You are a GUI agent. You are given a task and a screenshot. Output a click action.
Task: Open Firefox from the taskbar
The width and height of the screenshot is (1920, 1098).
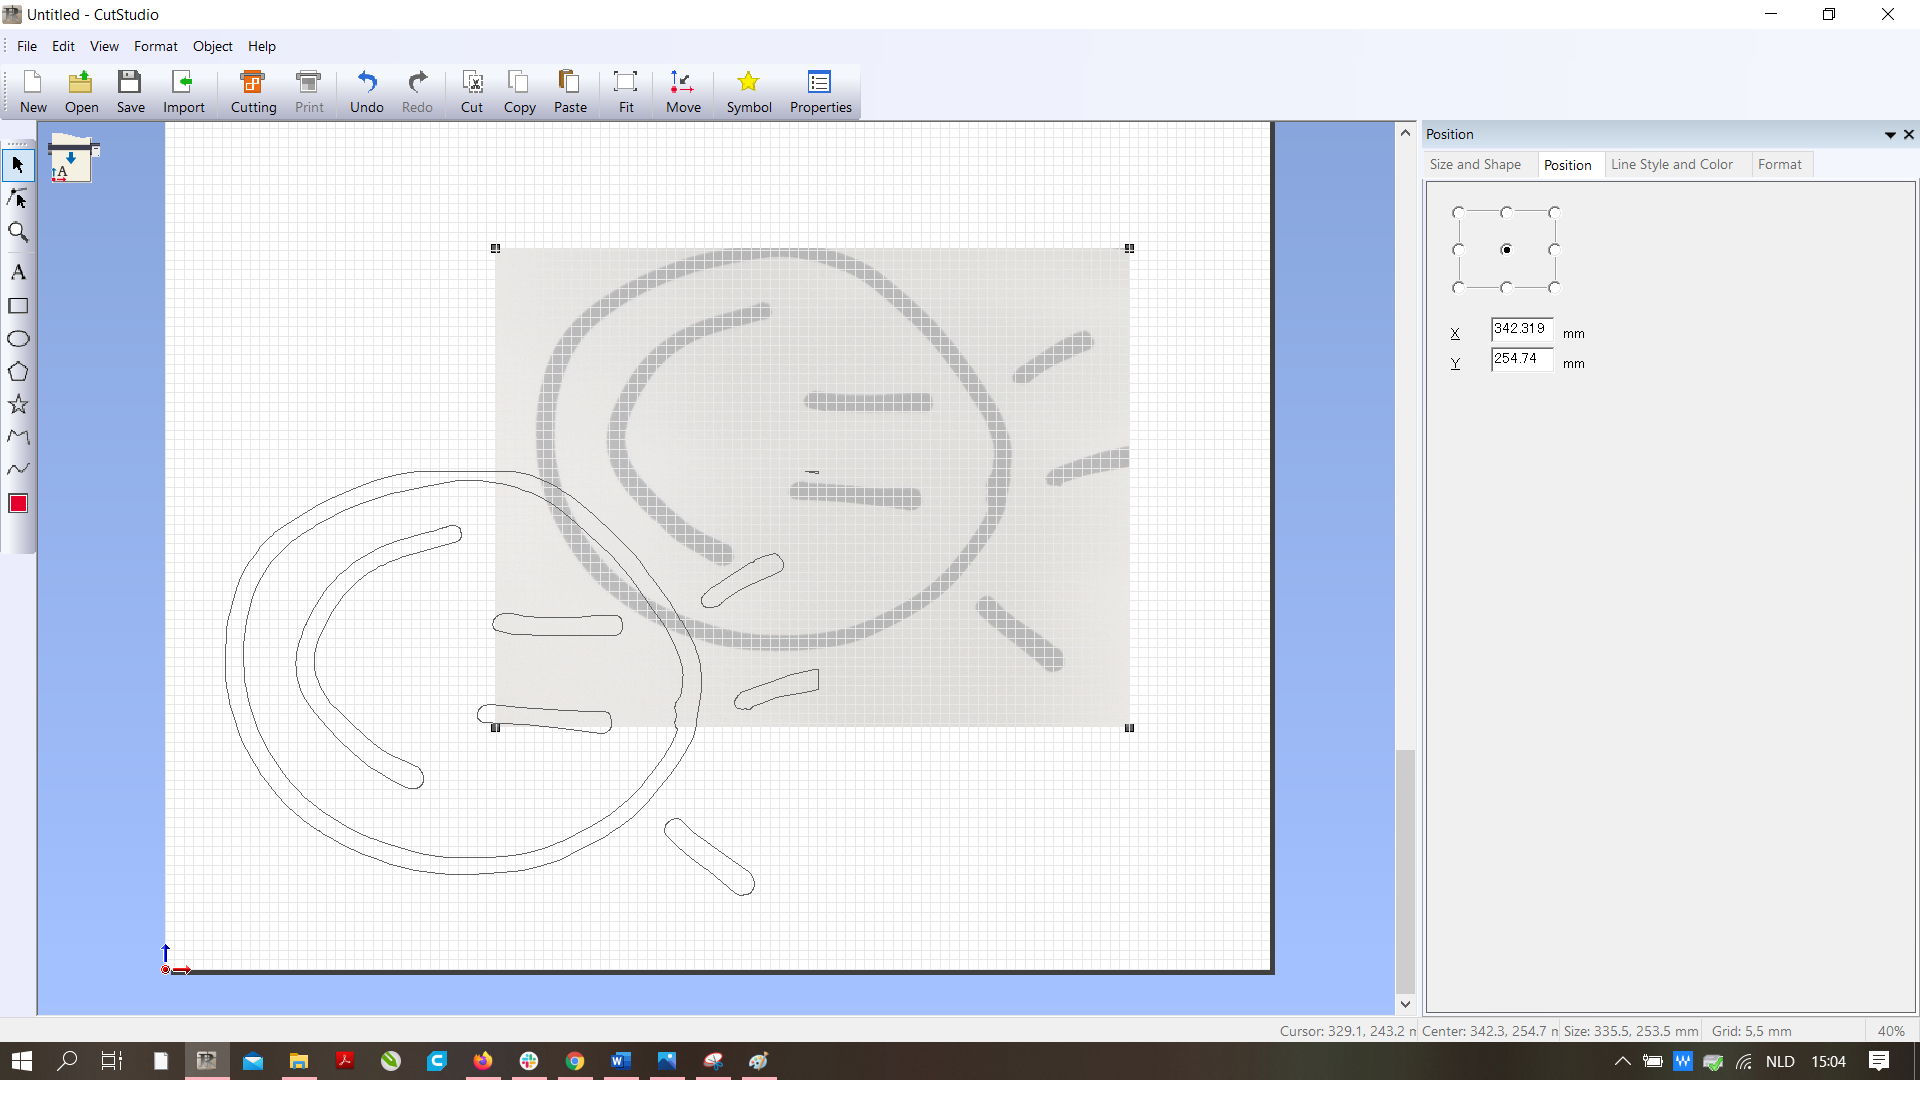[x=483, y=1062]
